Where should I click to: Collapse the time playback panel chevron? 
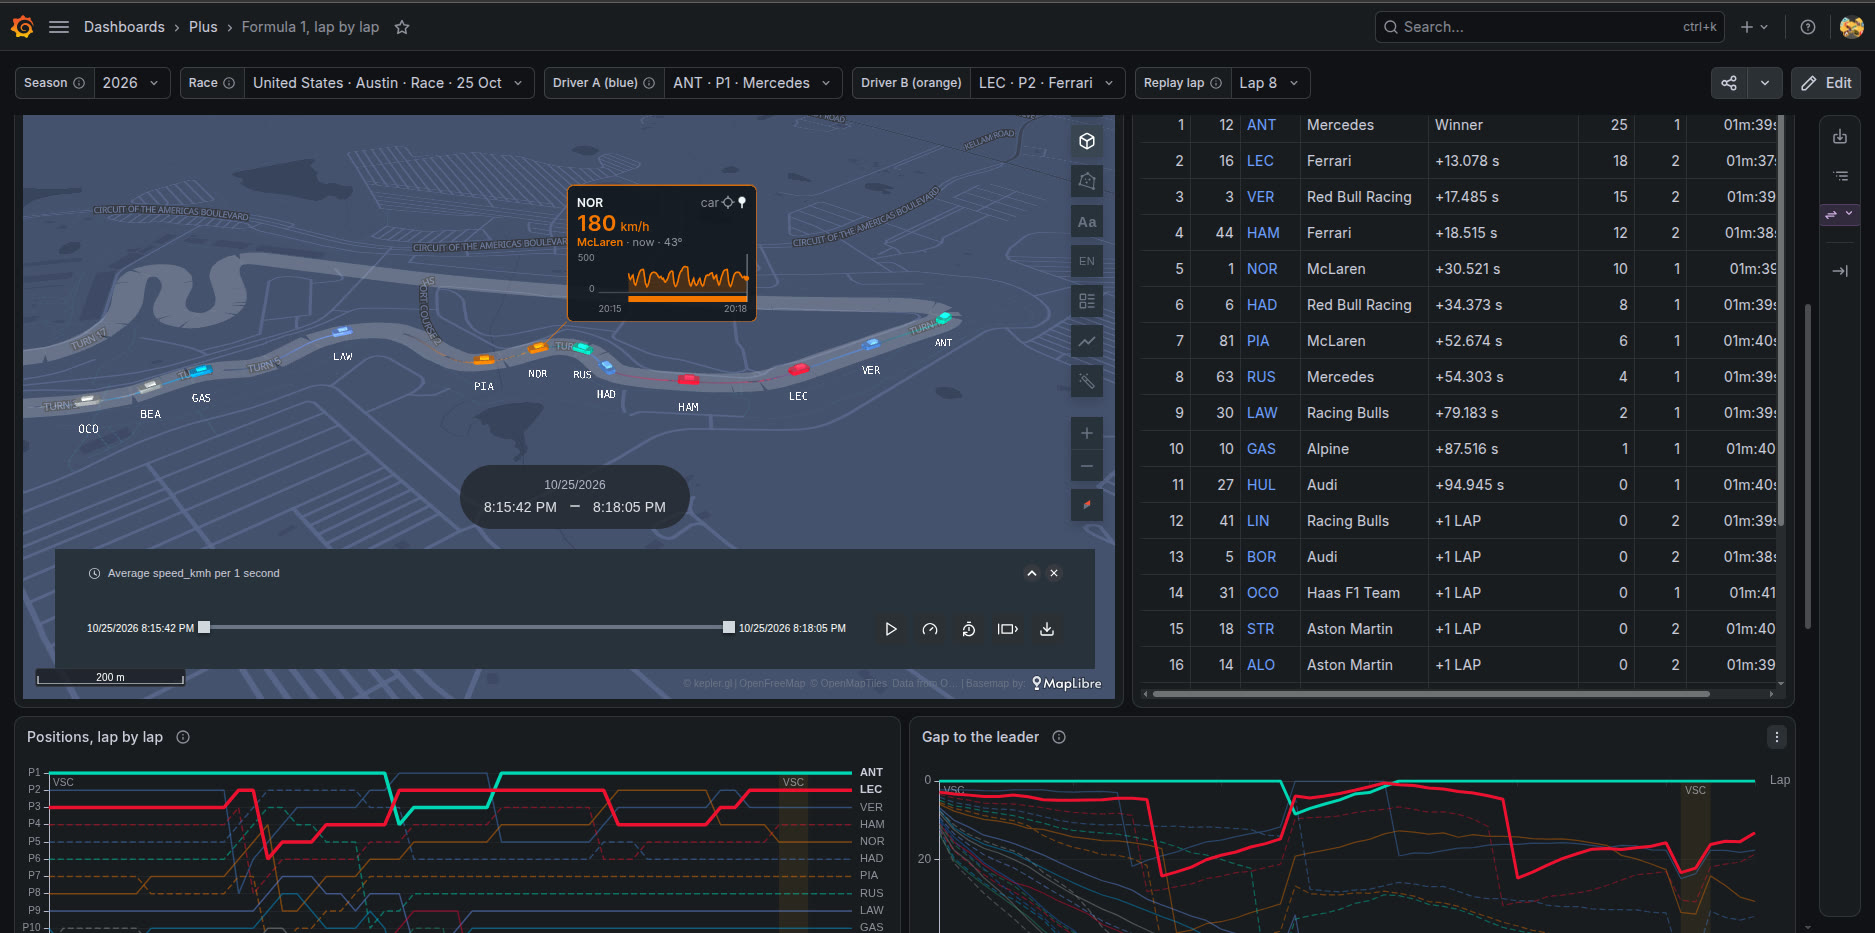point(1032,573)
